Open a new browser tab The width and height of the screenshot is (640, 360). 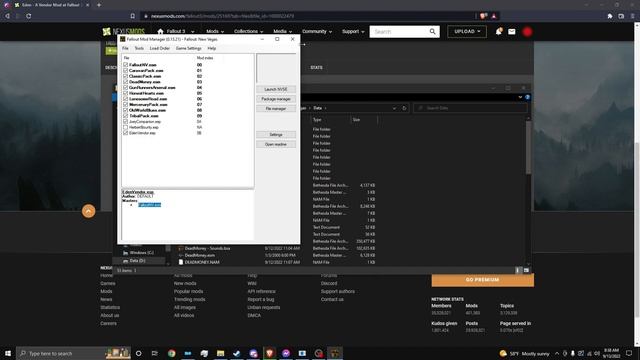(x=99, y=5)
